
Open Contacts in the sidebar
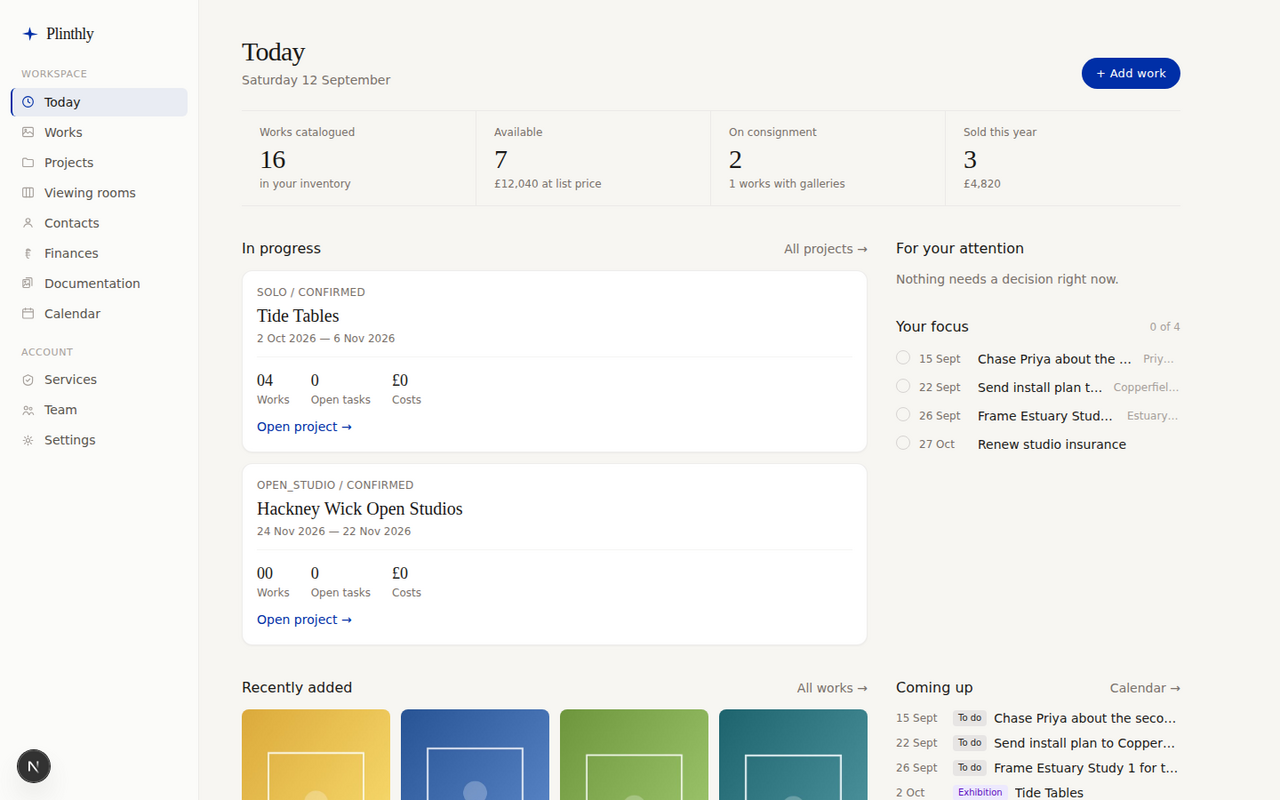pos(99,223)
